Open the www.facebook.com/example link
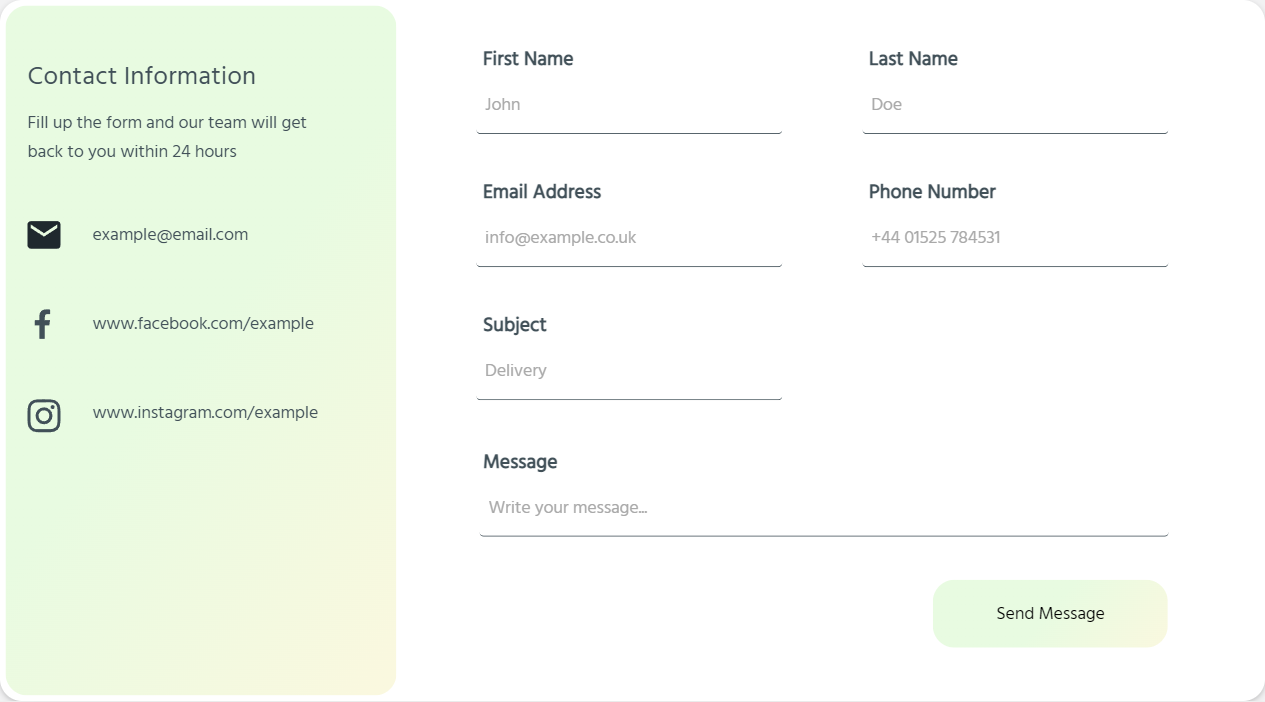 [x=203, y=324]
